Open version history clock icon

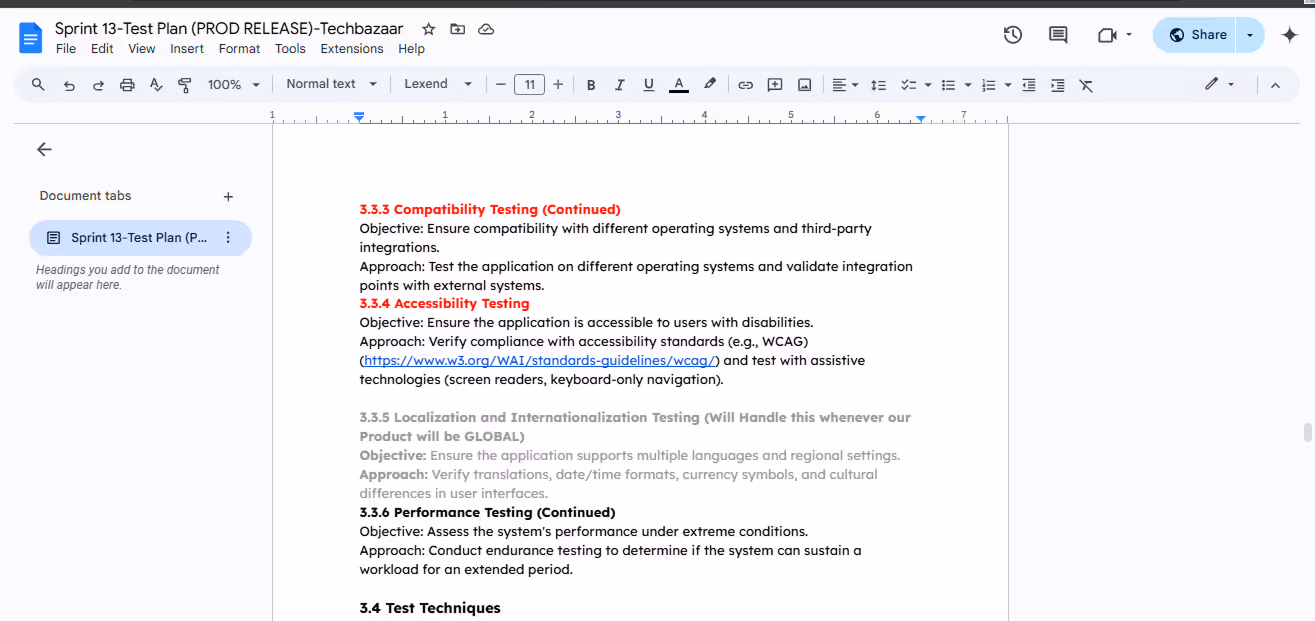click(x=1012, y=35)
